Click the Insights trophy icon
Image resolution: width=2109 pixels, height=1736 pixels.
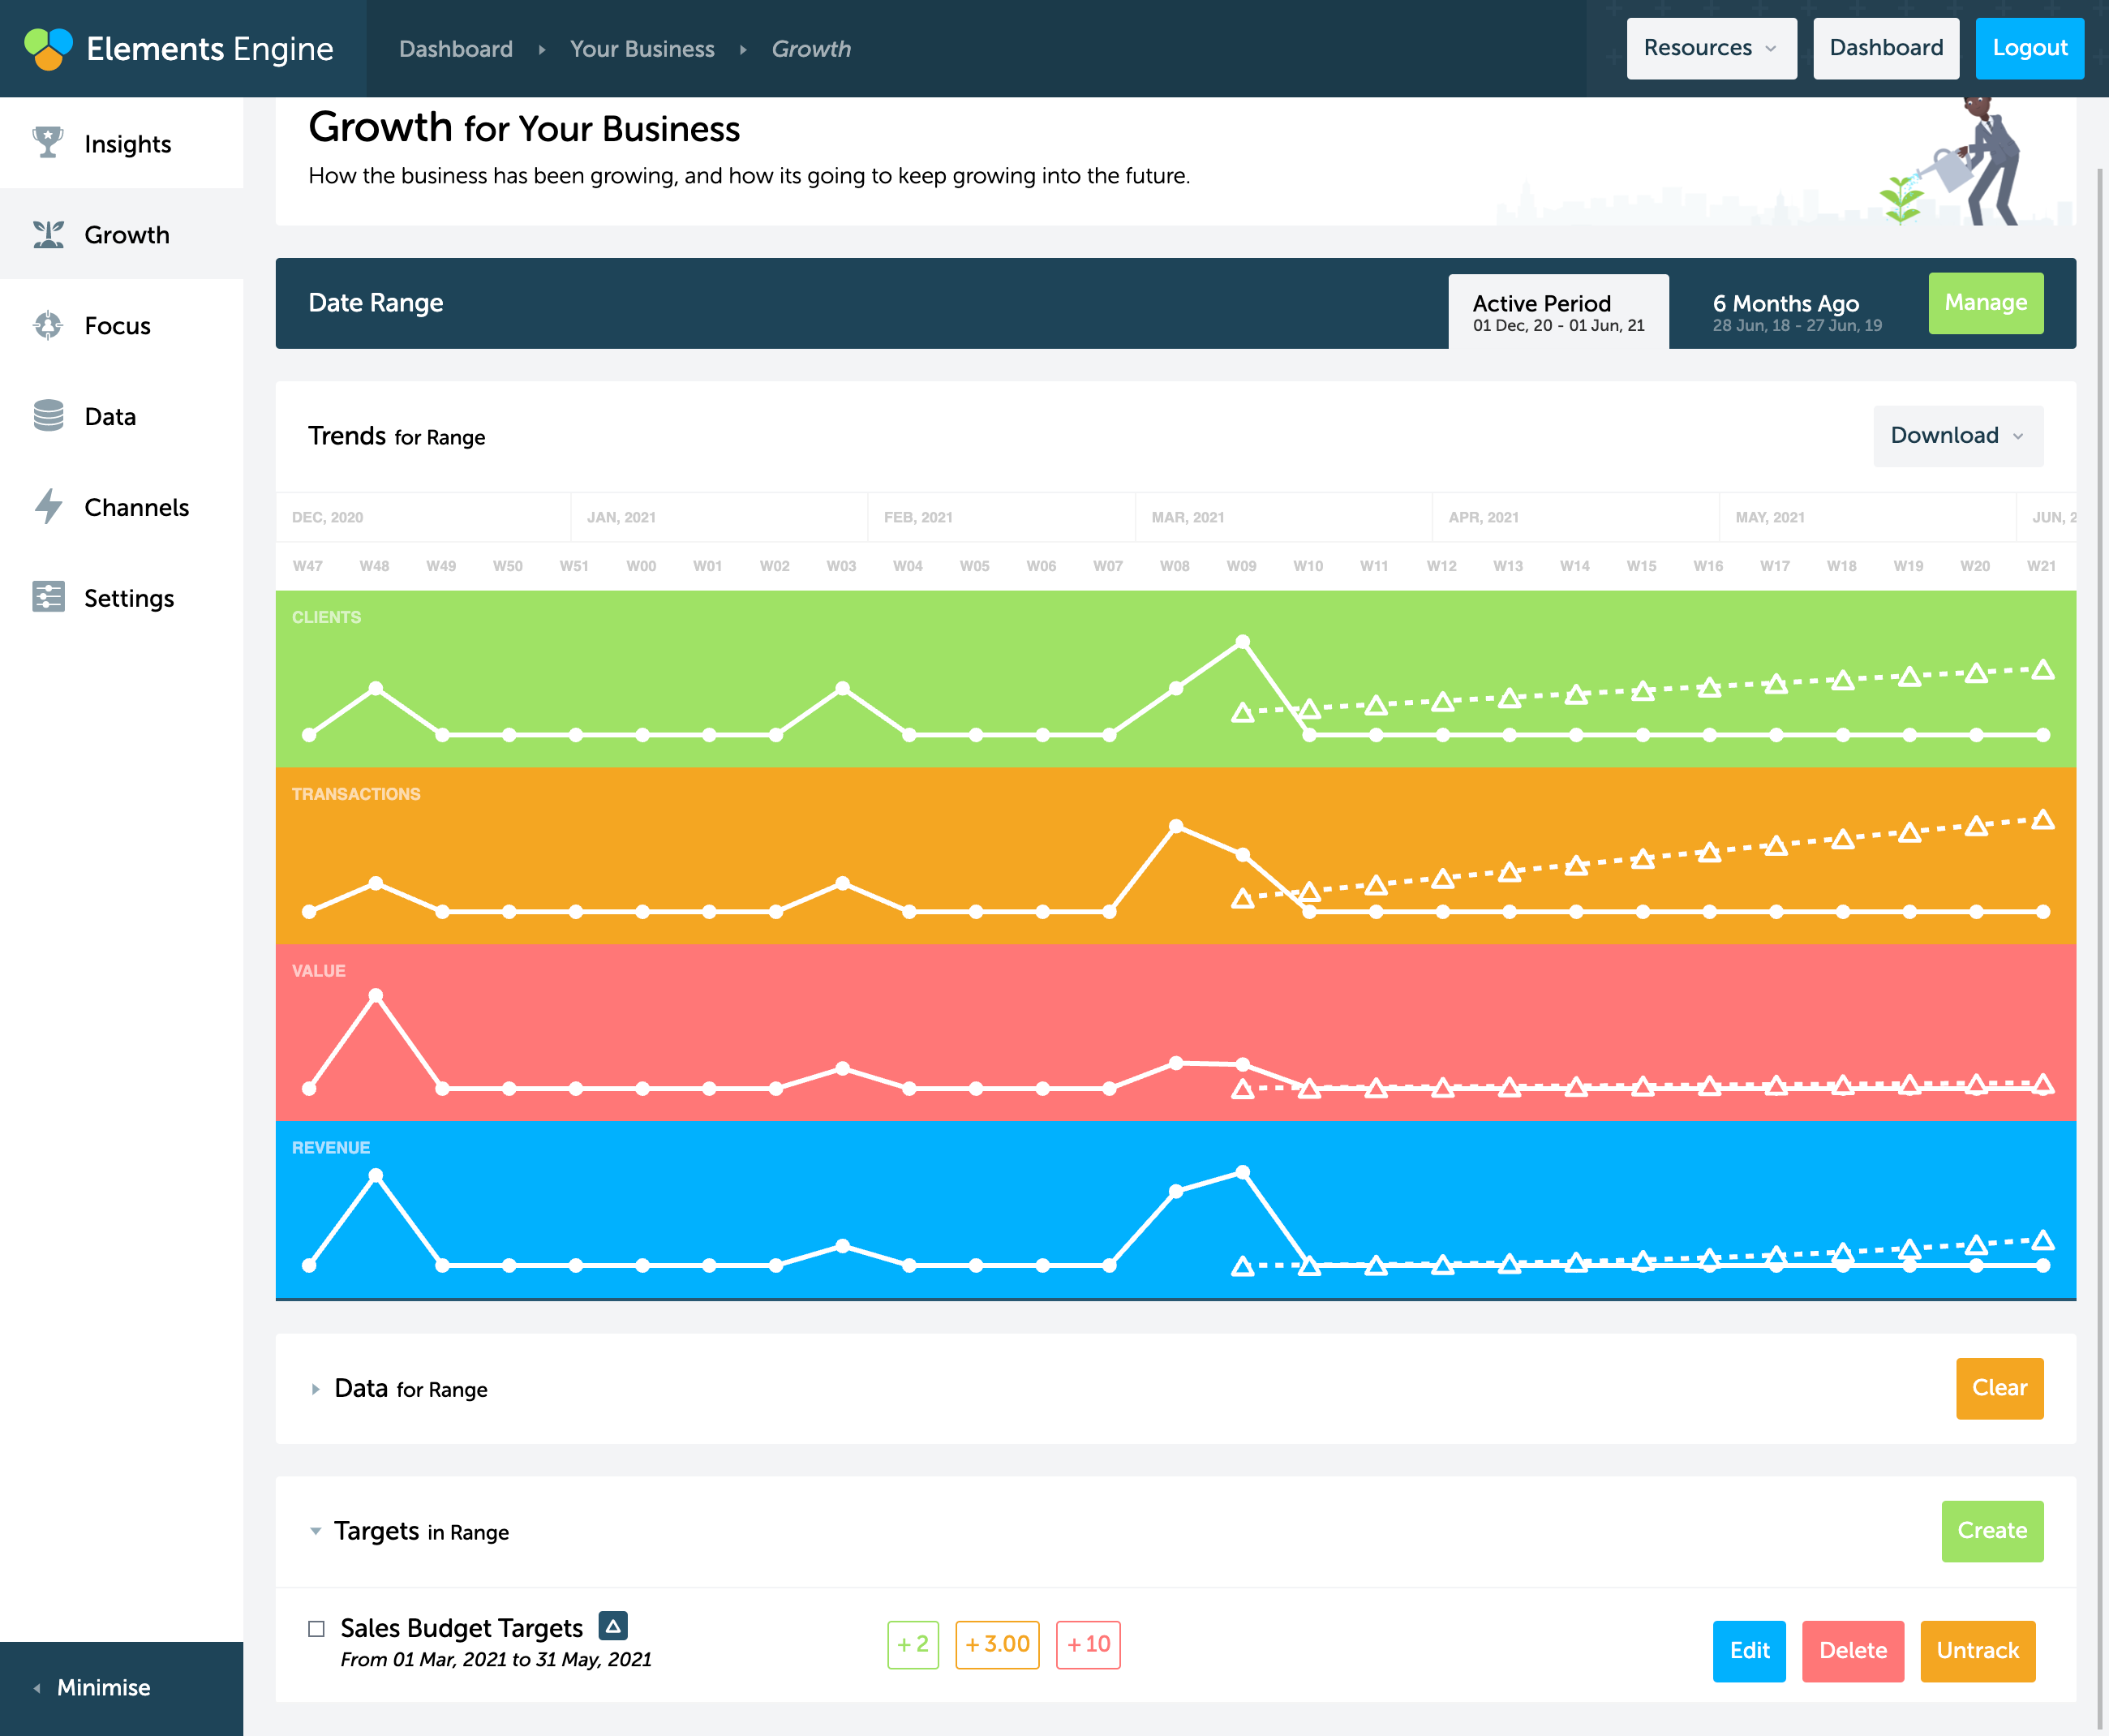[47, 143]
